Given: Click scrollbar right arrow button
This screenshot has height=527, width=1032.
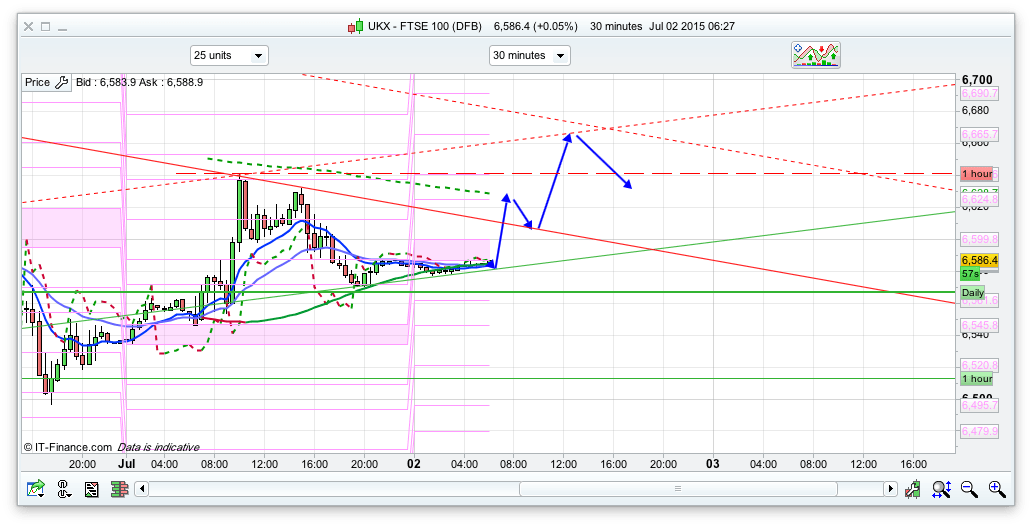Looking at the screenshot, I should (890, 489).
